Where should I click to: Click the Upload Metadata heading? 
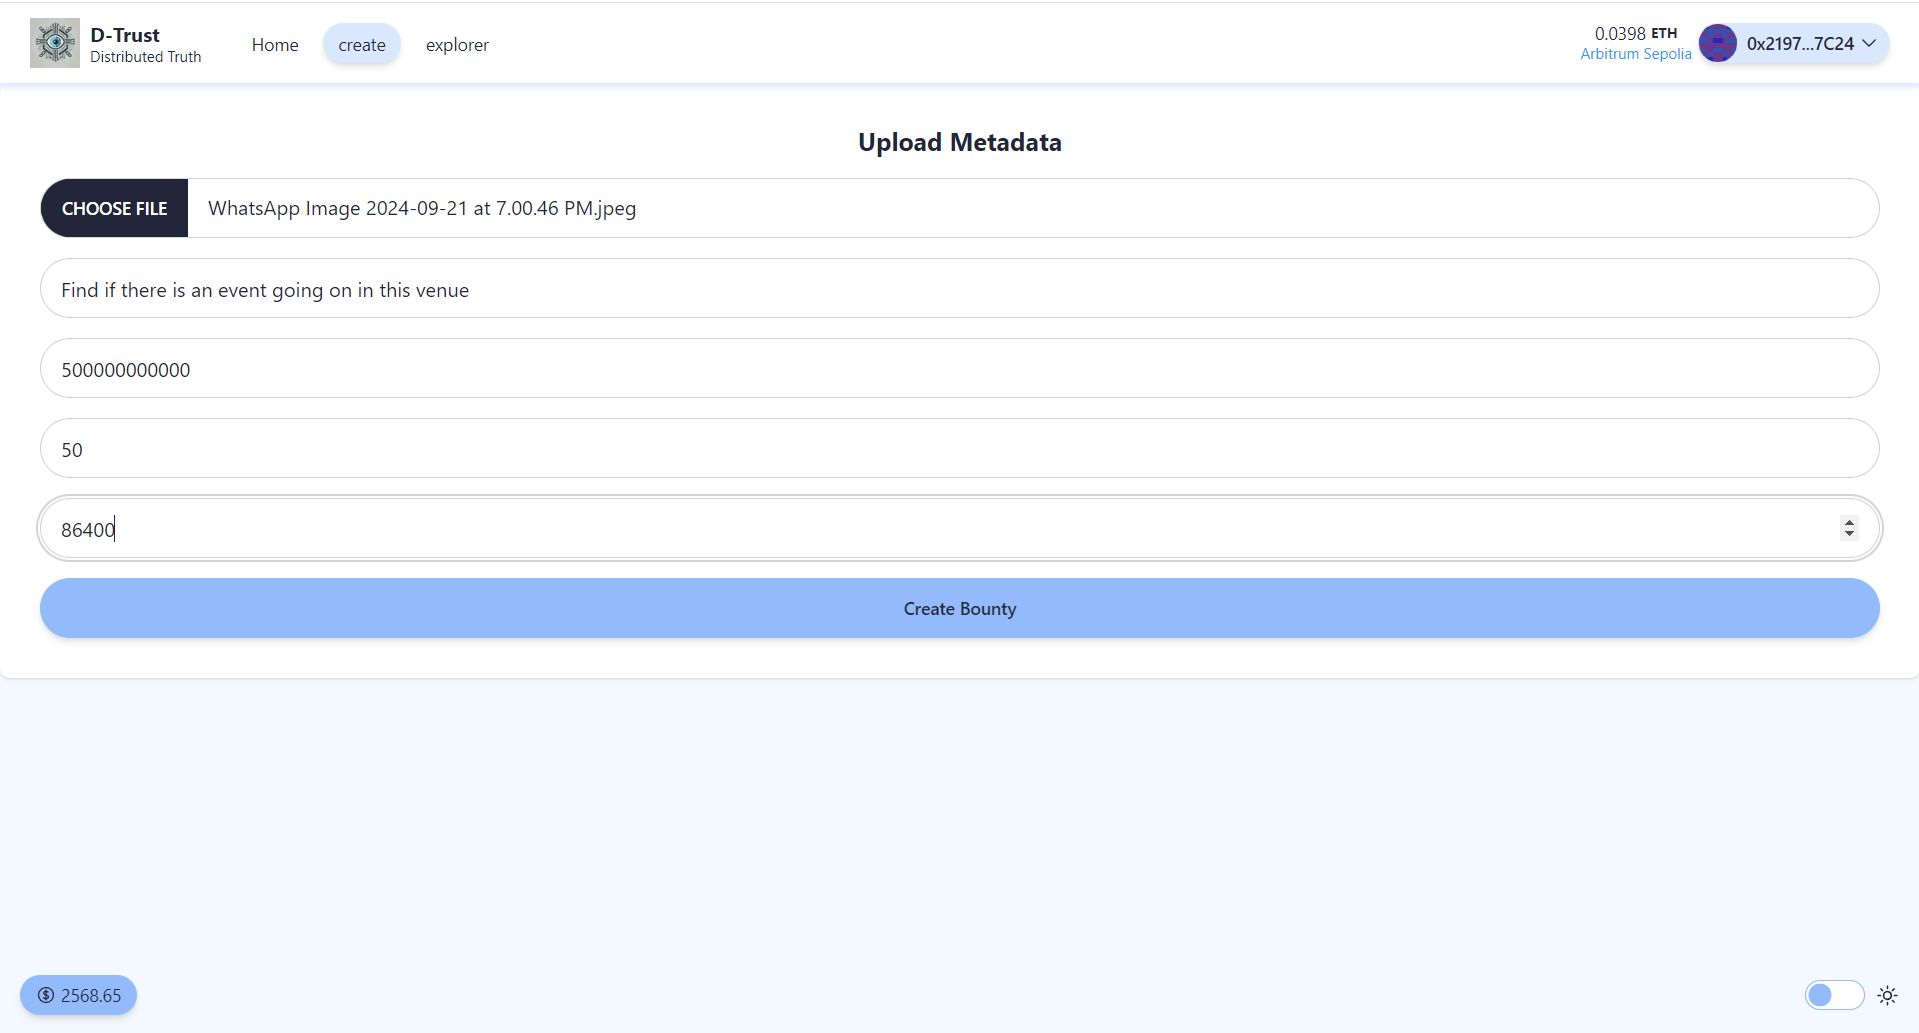point(960,142)
